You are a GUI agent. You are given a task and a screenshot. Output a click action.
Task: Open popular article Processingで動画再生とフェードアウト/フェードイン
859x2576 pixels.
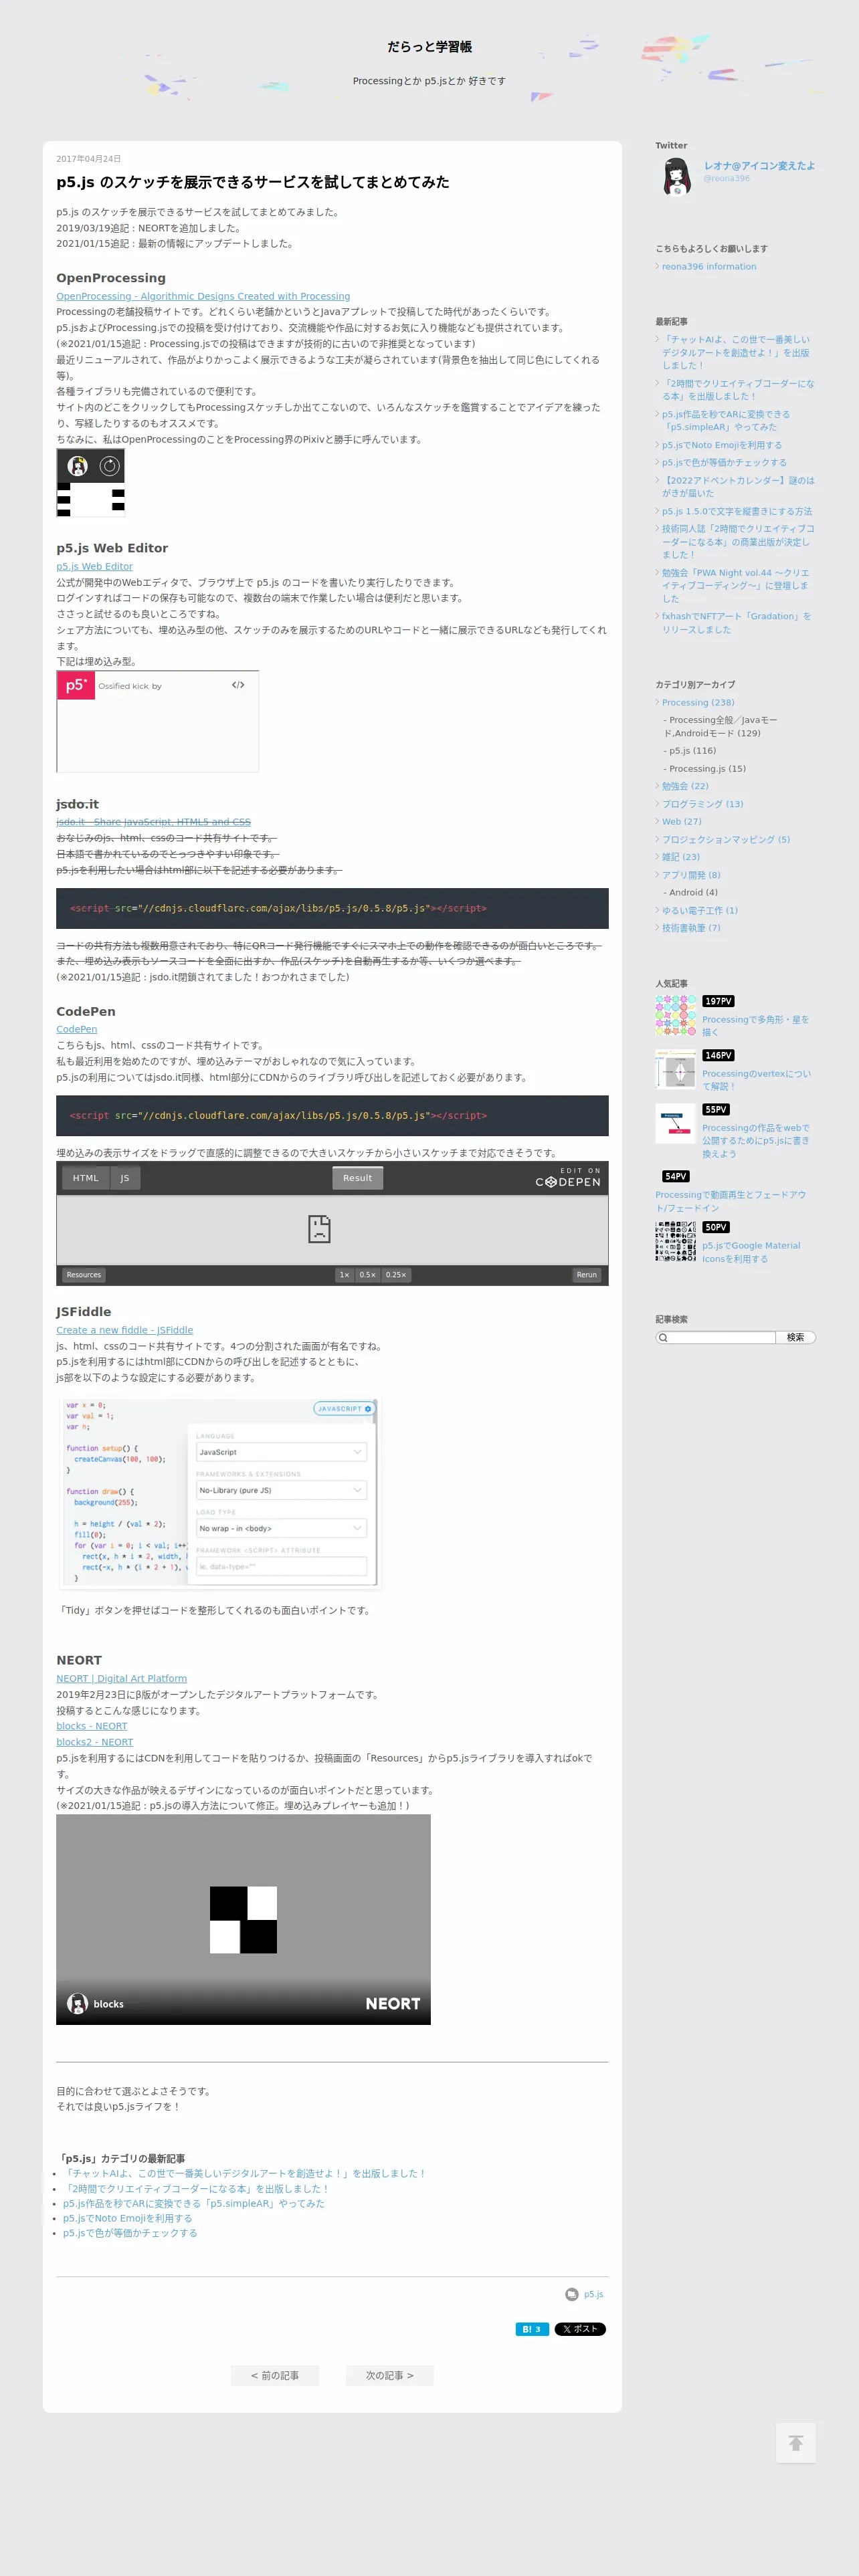pyautogui.click(x=731, y=1201)
